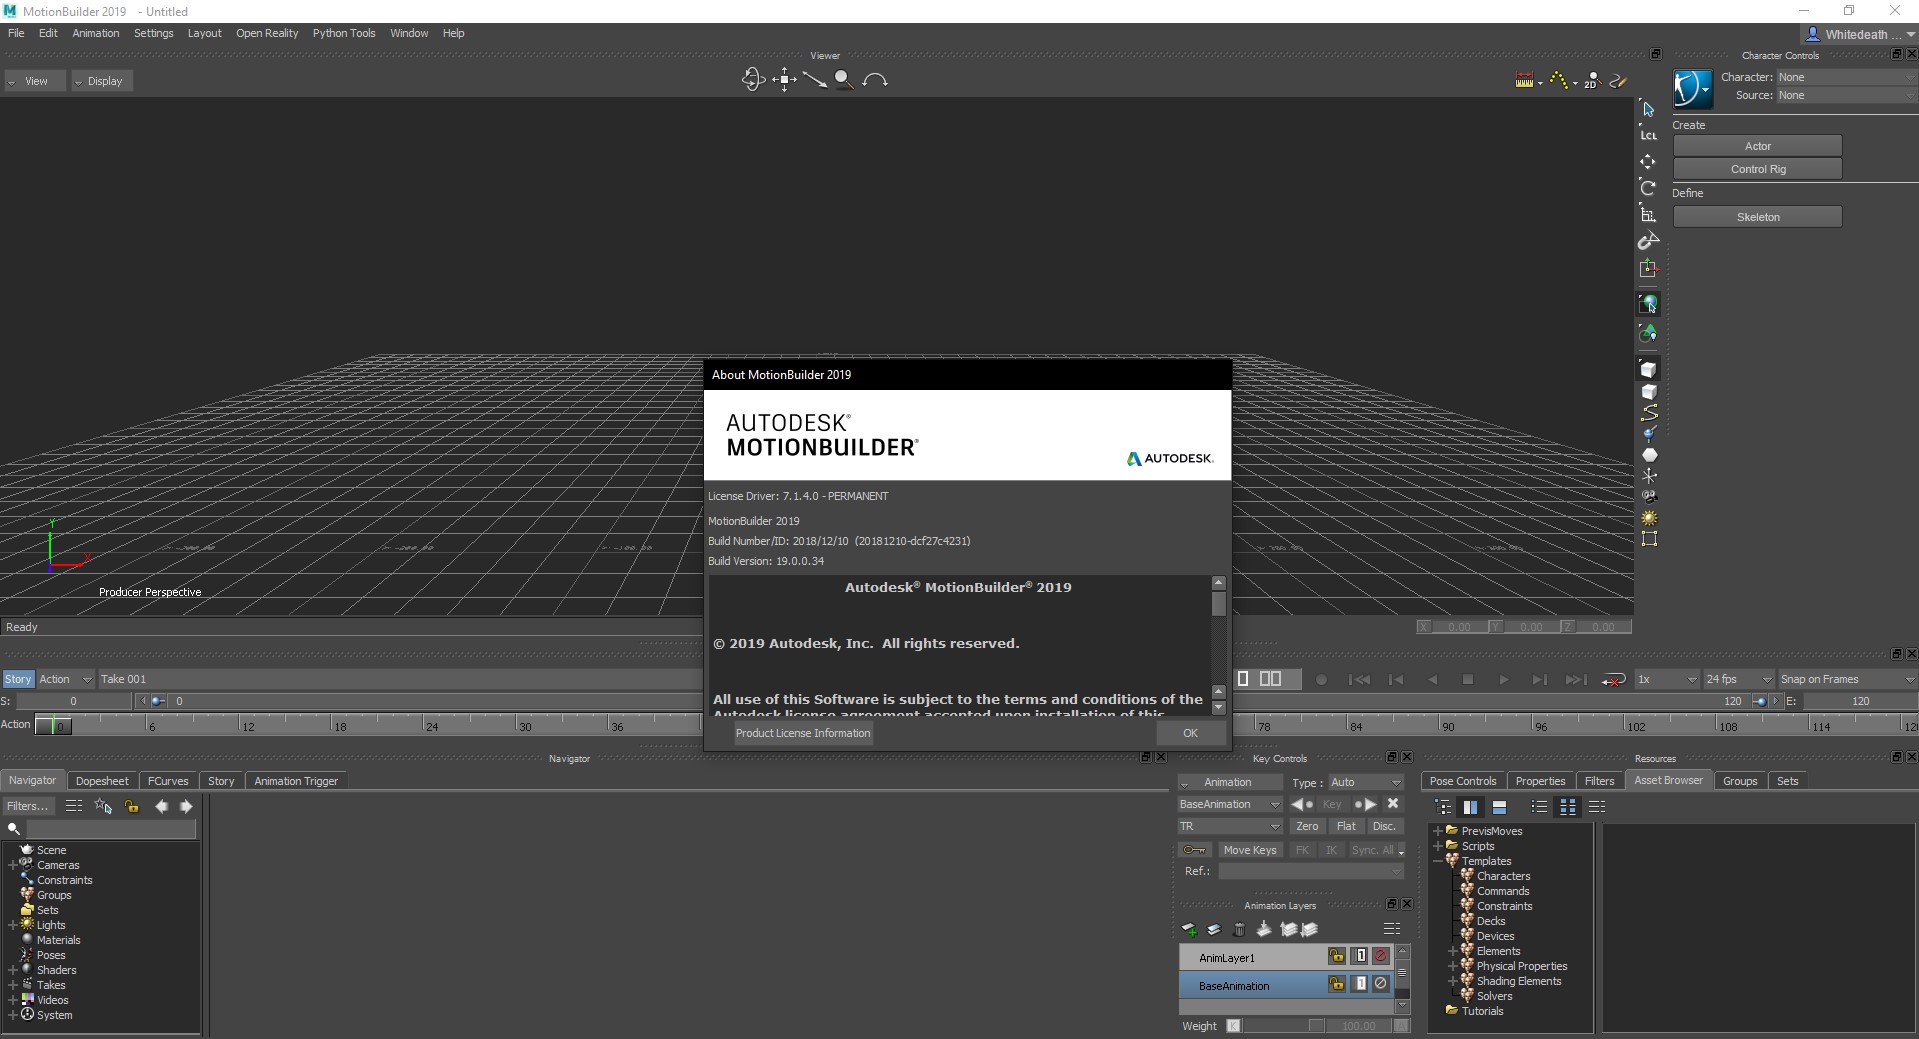The height and width of the screenshot is (1039, 1919).
Task: Select the Rotate tool in viewer toolbar
Action: pos(1648,188)
